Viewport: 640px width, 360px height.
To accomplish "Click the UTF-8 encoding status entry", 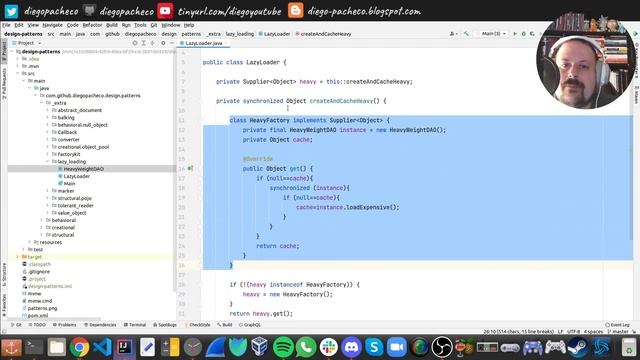I will point(573,332).
